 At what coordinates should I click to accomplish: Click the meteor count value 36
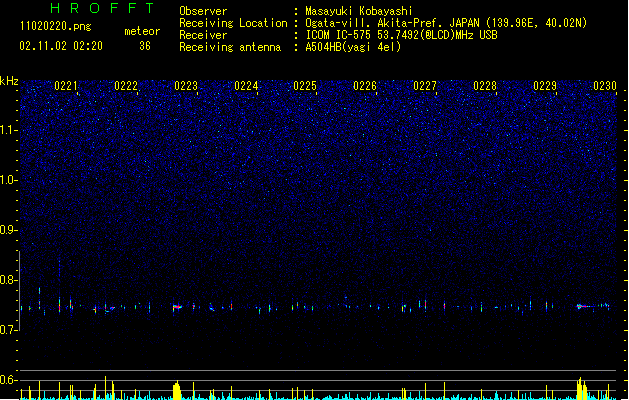[x=145, y=46]
